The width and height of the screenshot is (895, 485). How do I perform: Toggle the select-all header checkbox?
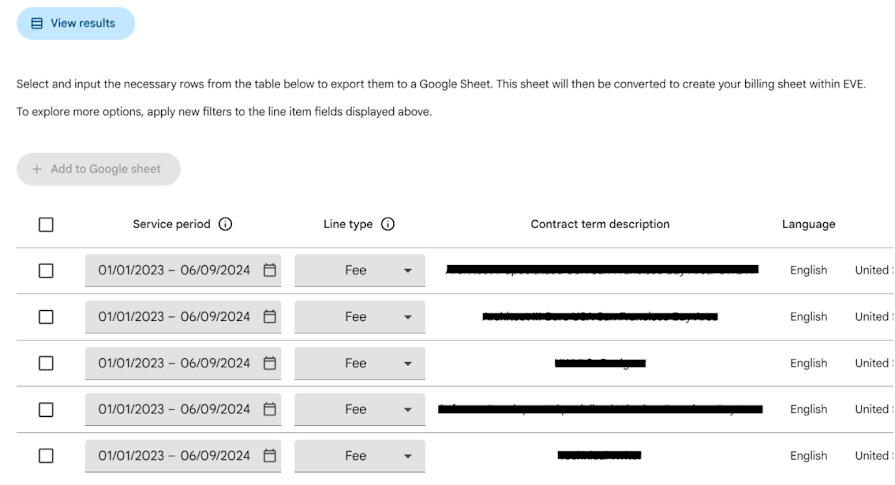click(46, 224)
